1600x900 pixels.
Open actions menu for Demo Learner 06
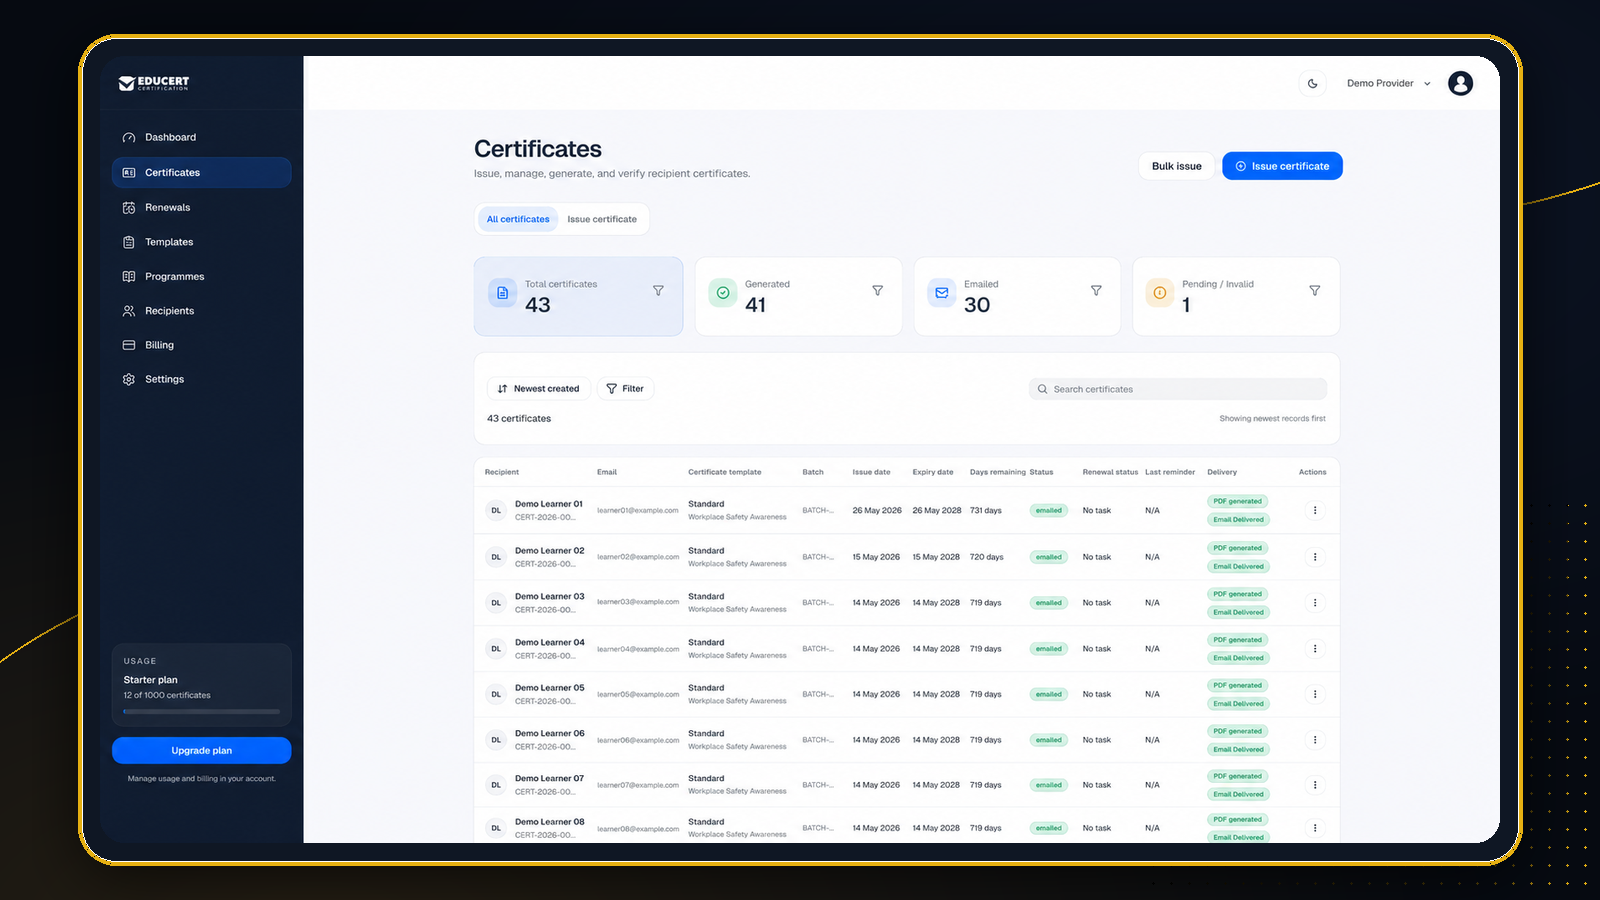click(1315, 740)
